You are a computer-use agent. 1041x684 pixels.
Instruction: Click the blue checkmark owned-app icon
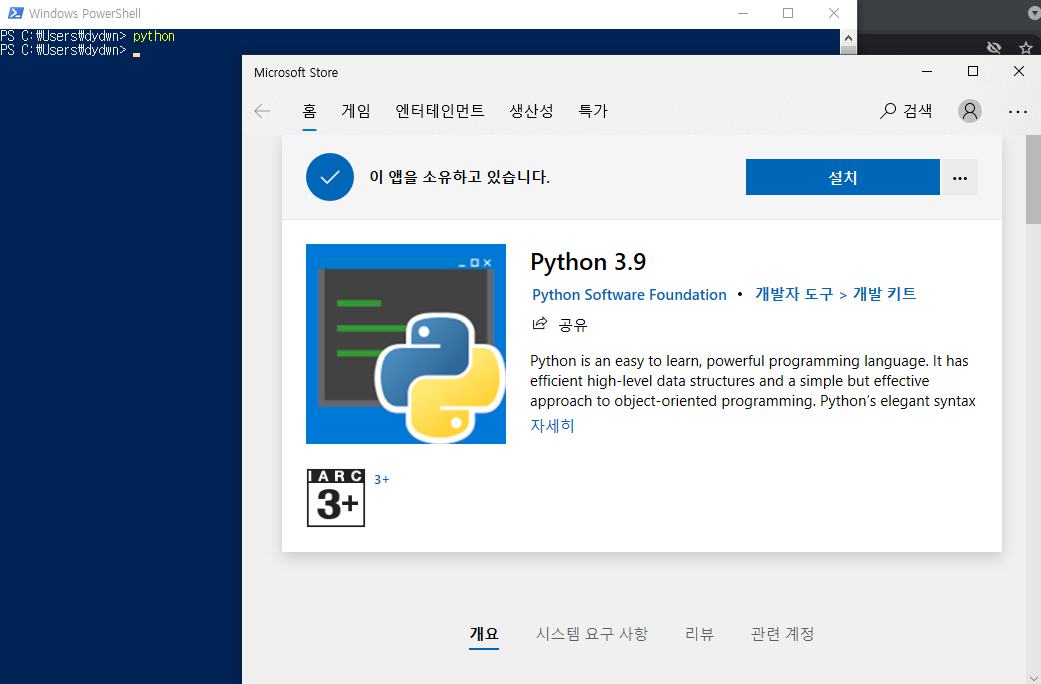click(x=330, y=177)
